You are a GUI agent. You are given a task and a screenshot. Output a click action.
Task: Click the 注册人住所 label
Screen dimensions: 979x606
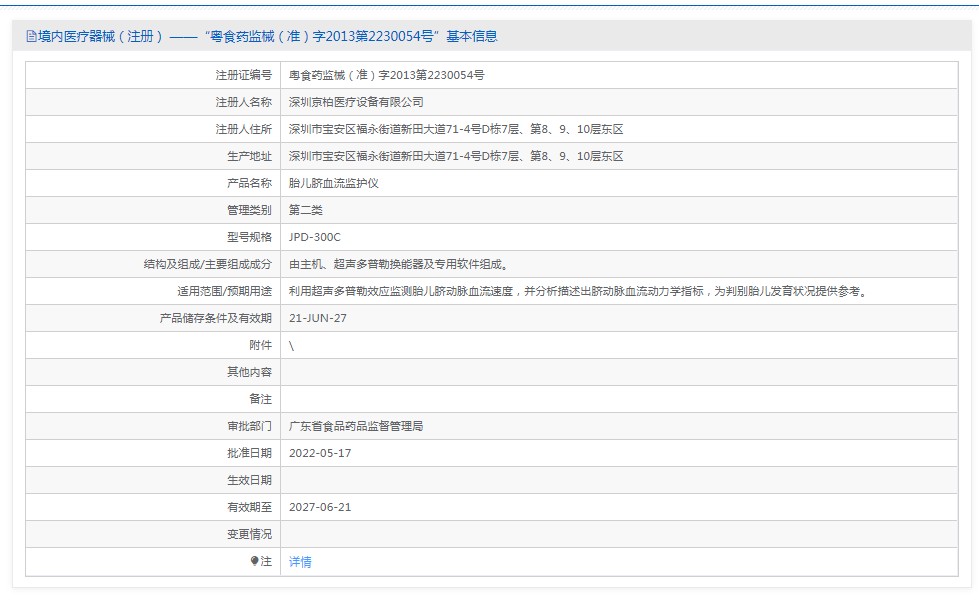244,129
